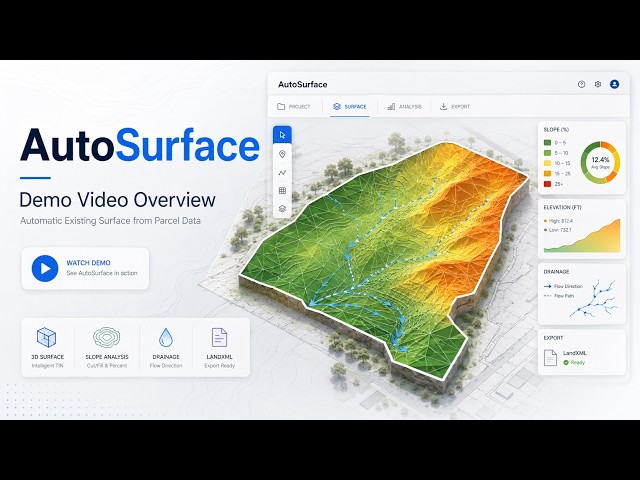Click the 5 – 10 slope swatch
Screen dimensions: 640x480
point(547,153)
